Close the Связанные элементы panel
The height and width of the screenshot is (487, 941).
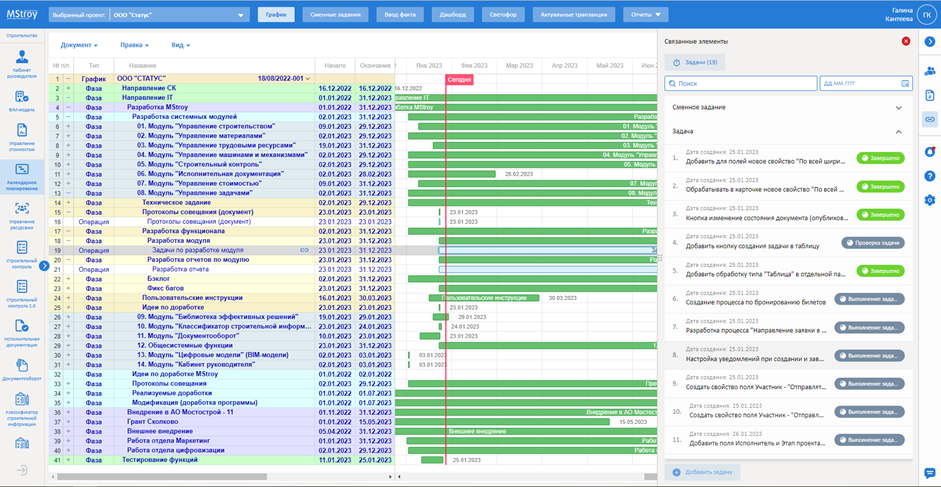click(906, 41)
